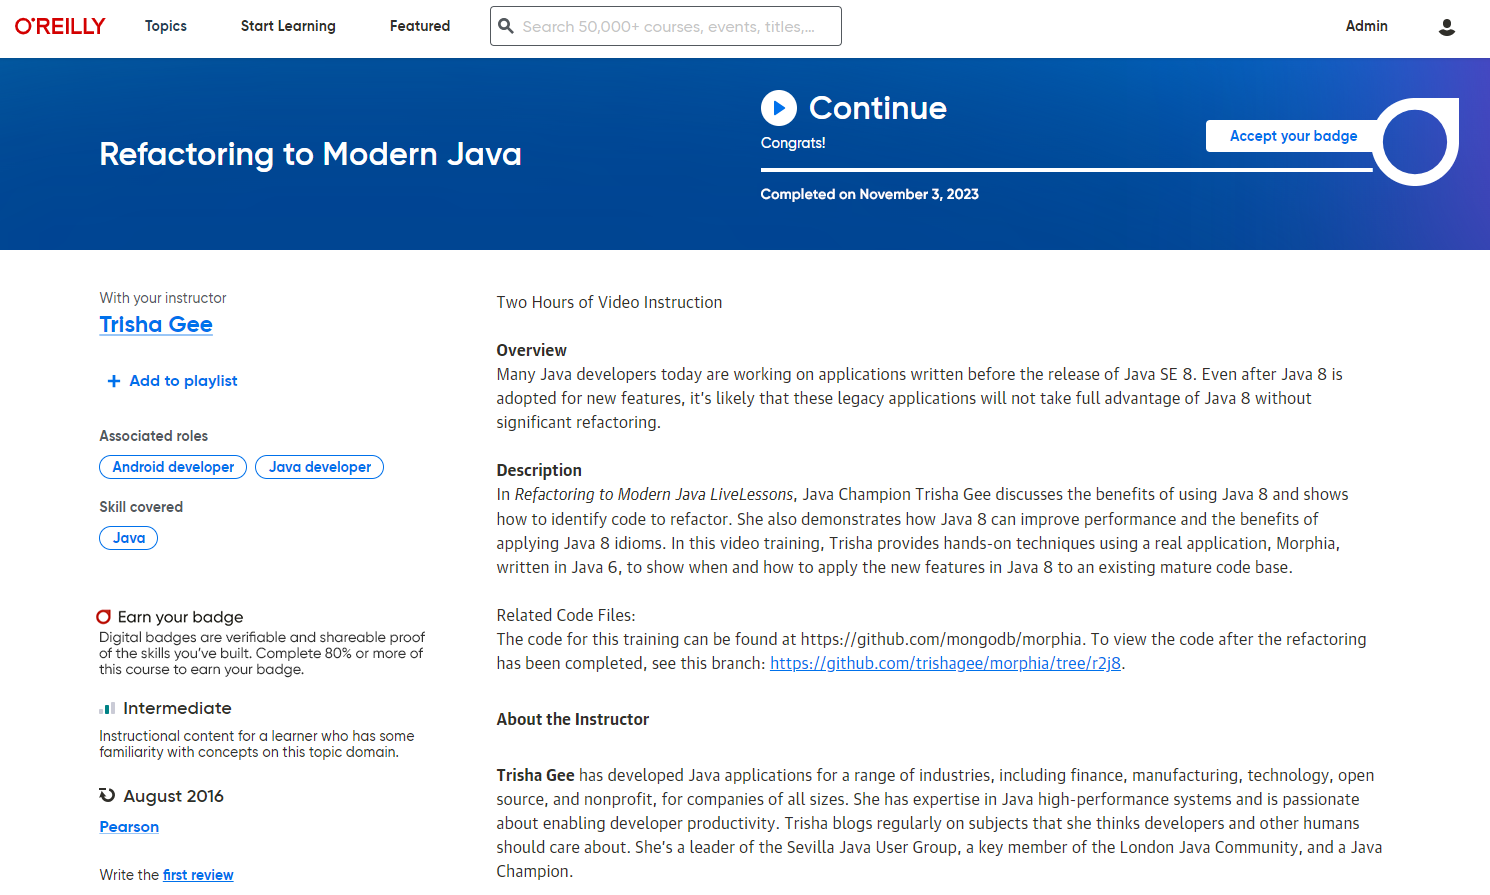Click the plus icon beside Add to playlist
Viewport: 1490px width, 895px height.
coord(114,381)
